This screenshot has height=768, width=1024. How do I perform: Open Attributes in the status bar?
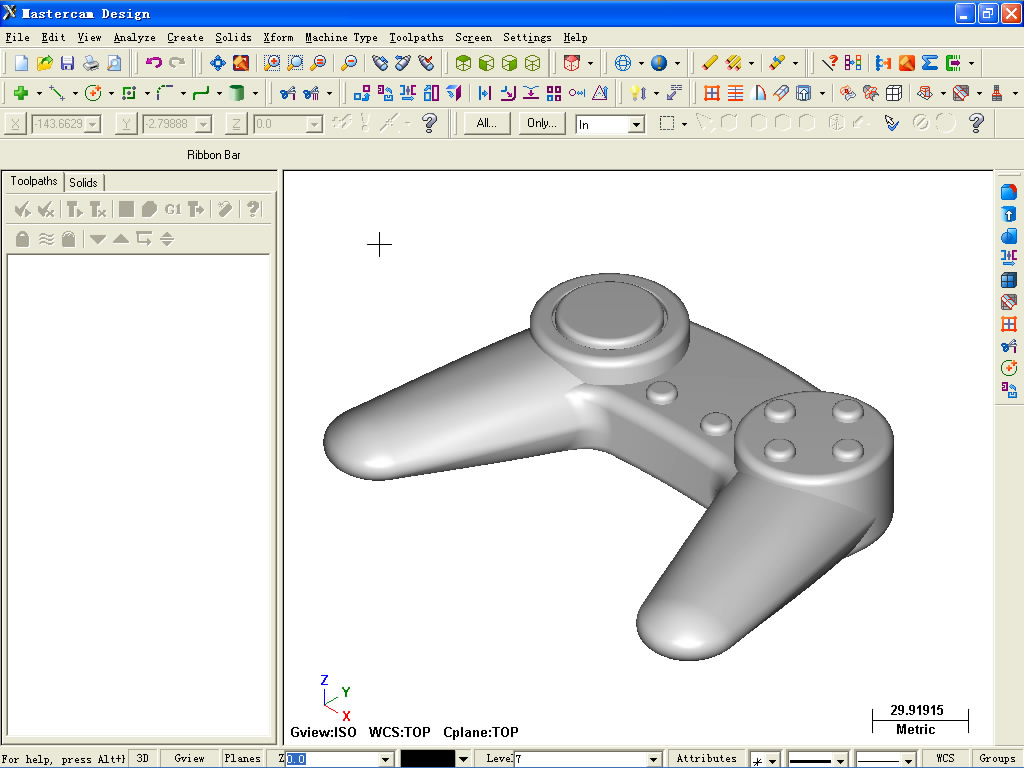coord(706,758)
